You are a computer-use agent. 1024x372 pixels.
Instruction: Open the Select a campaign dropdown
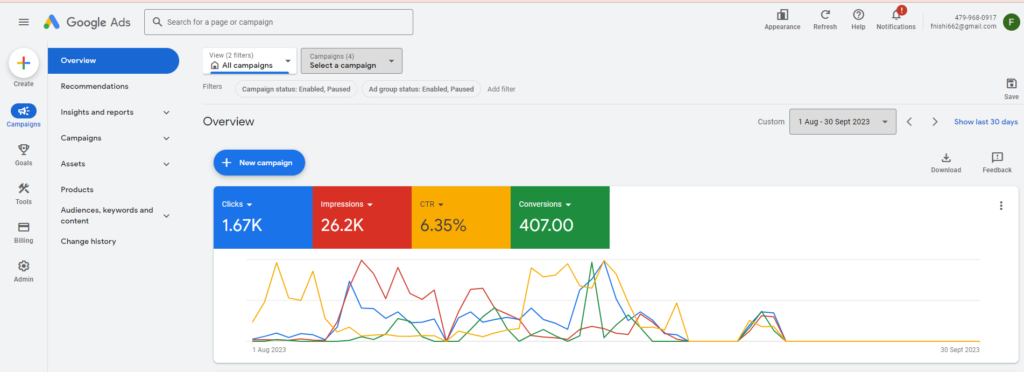click(351, 61)
